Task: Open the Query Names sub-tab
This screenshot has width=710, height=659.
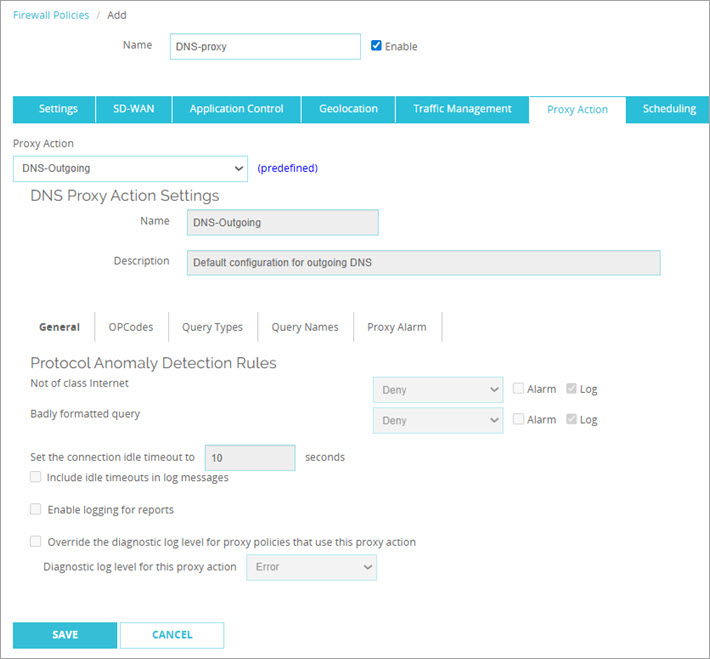Action: tap(305, 327)
